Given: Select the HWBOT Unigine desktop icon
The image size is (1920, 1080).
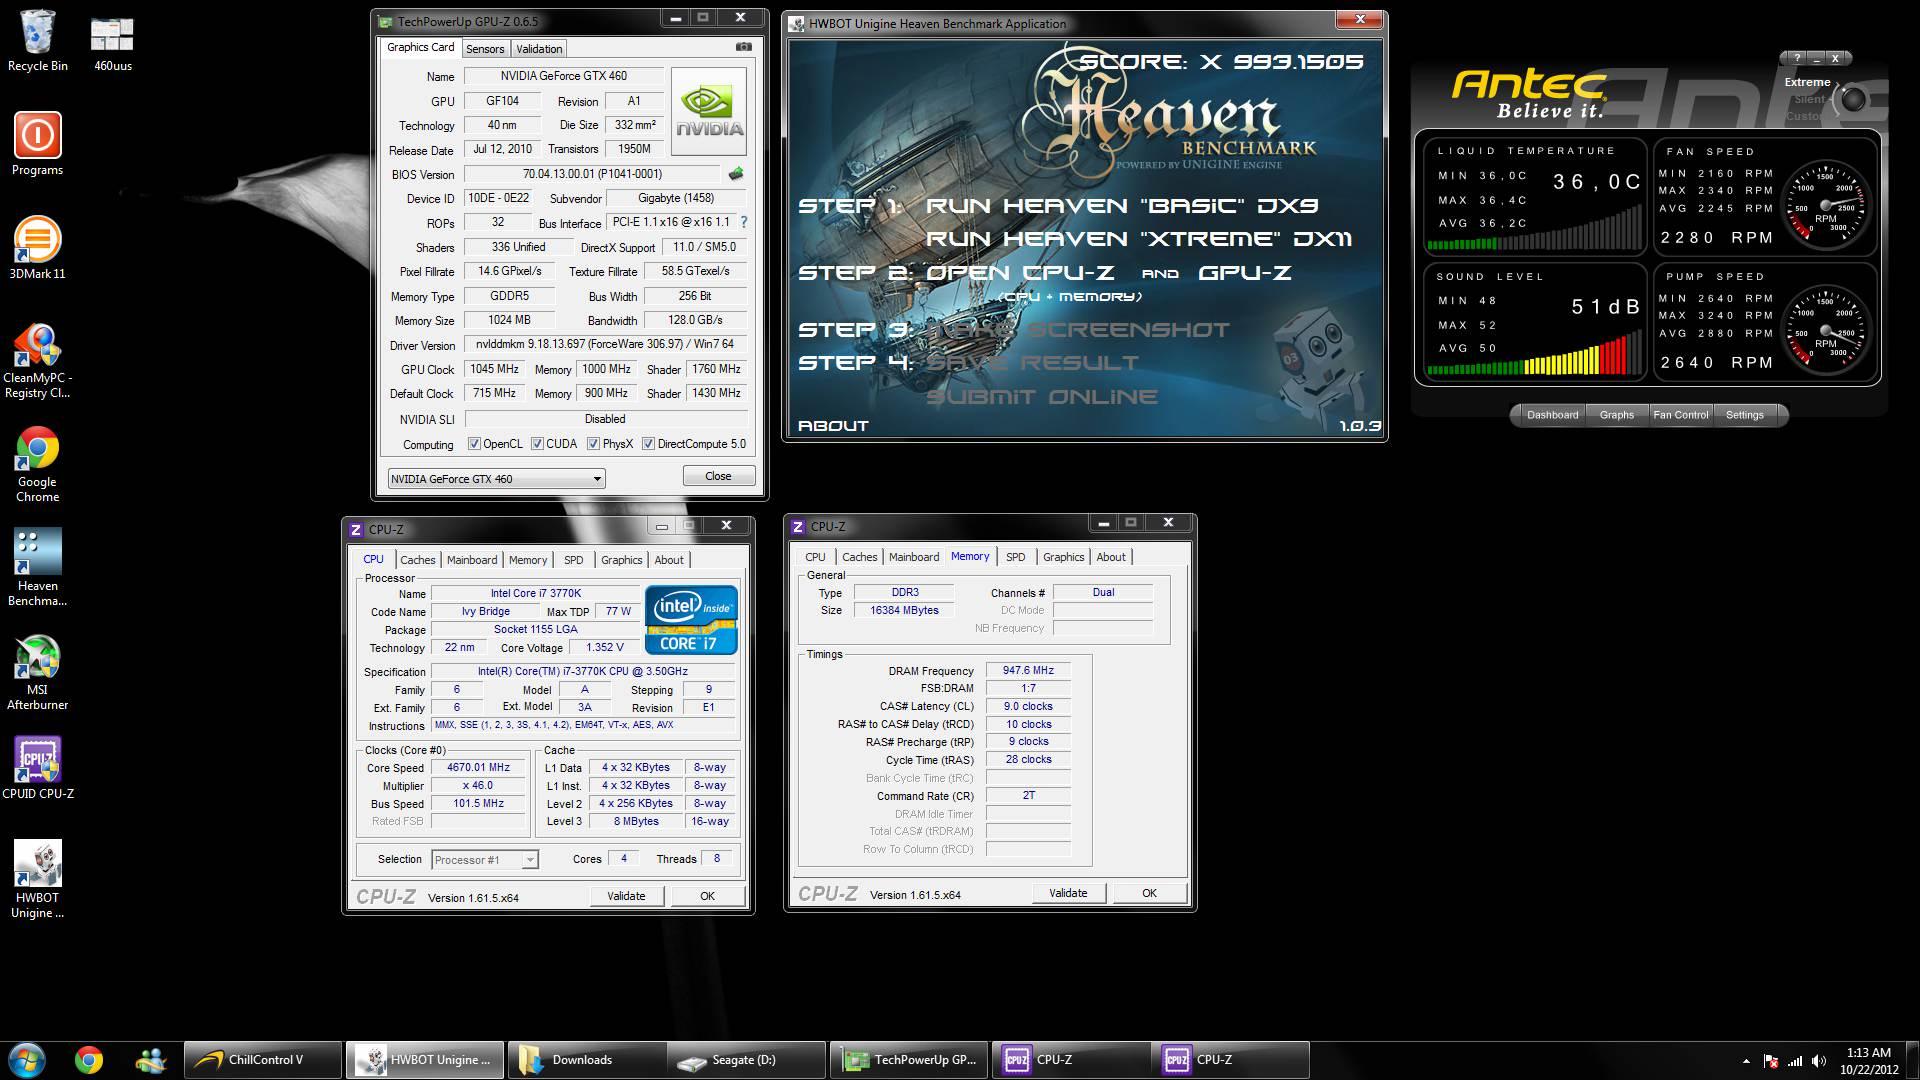Looking at the screenshot, I should click(x=38, y=880).
